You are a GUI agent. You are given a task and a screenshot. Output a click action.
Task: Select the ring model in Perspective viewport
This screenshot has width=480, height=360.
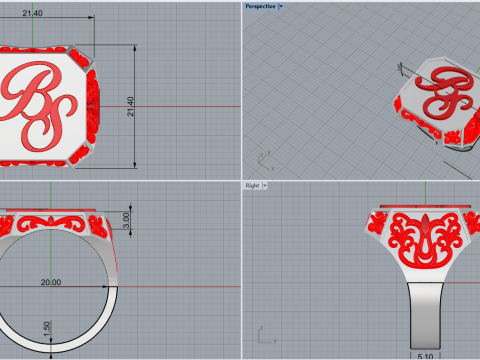coord(437,104)
